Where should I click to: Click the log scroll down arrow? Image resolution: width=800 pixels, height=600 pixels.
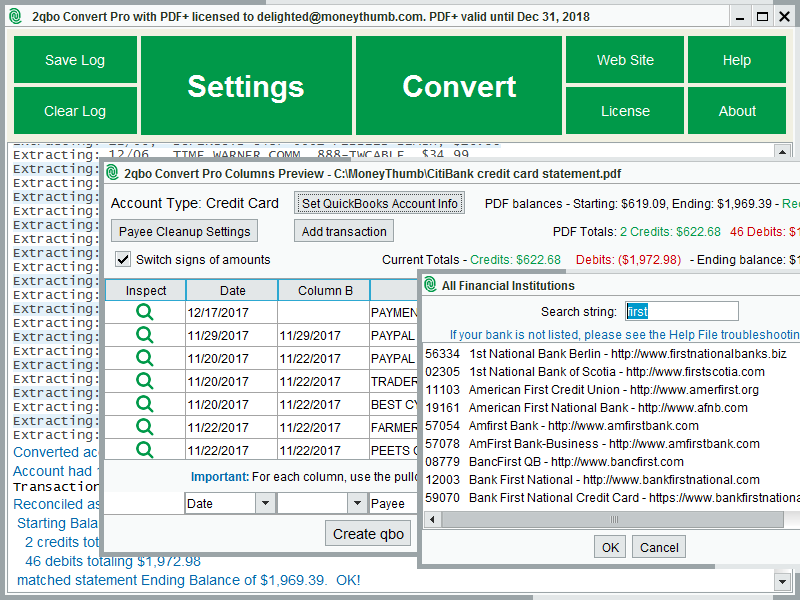point(782,581)
